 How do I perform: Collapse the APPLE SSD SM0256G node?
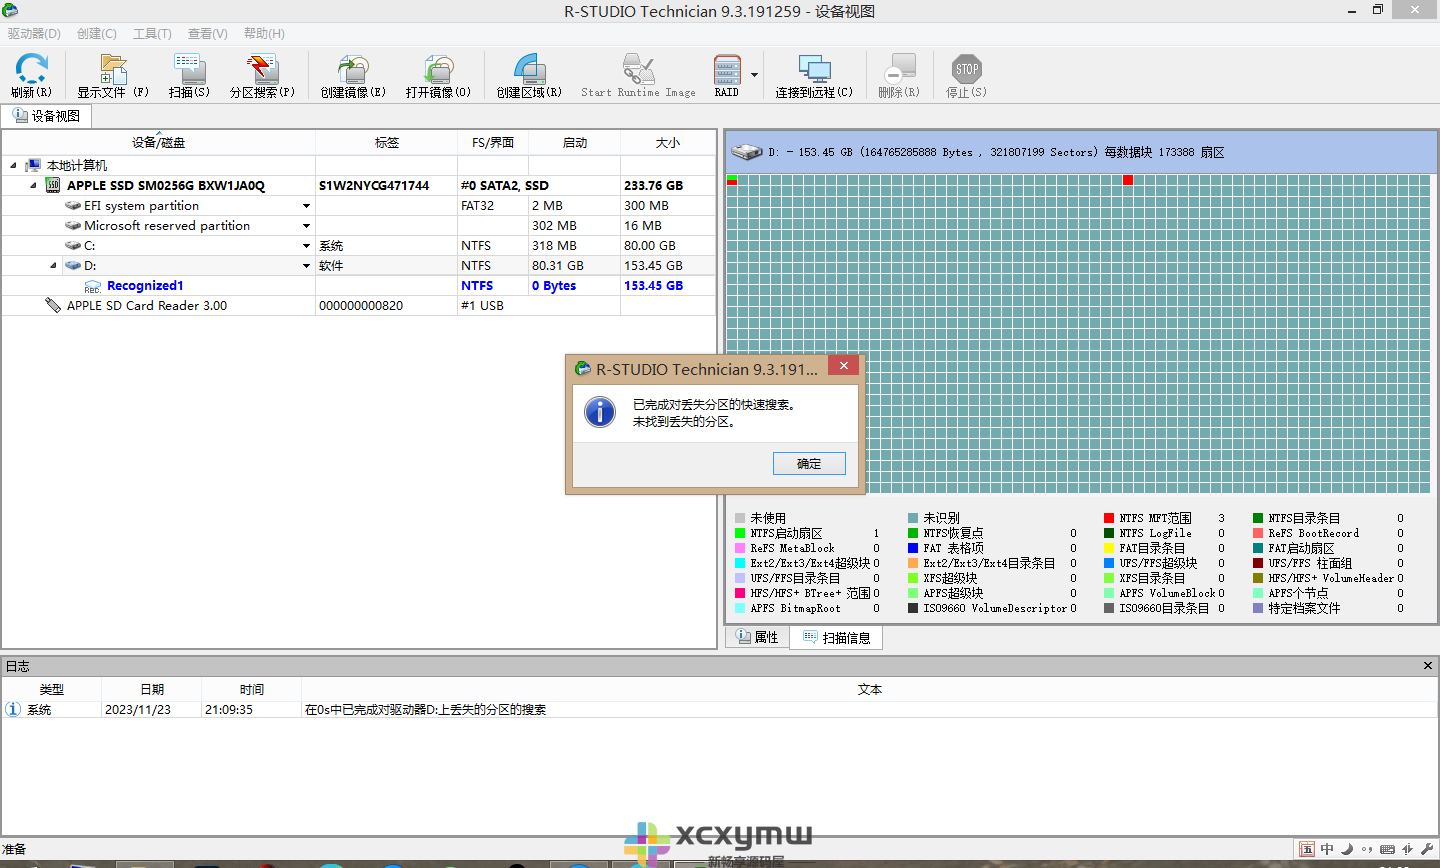pos(33,186)
